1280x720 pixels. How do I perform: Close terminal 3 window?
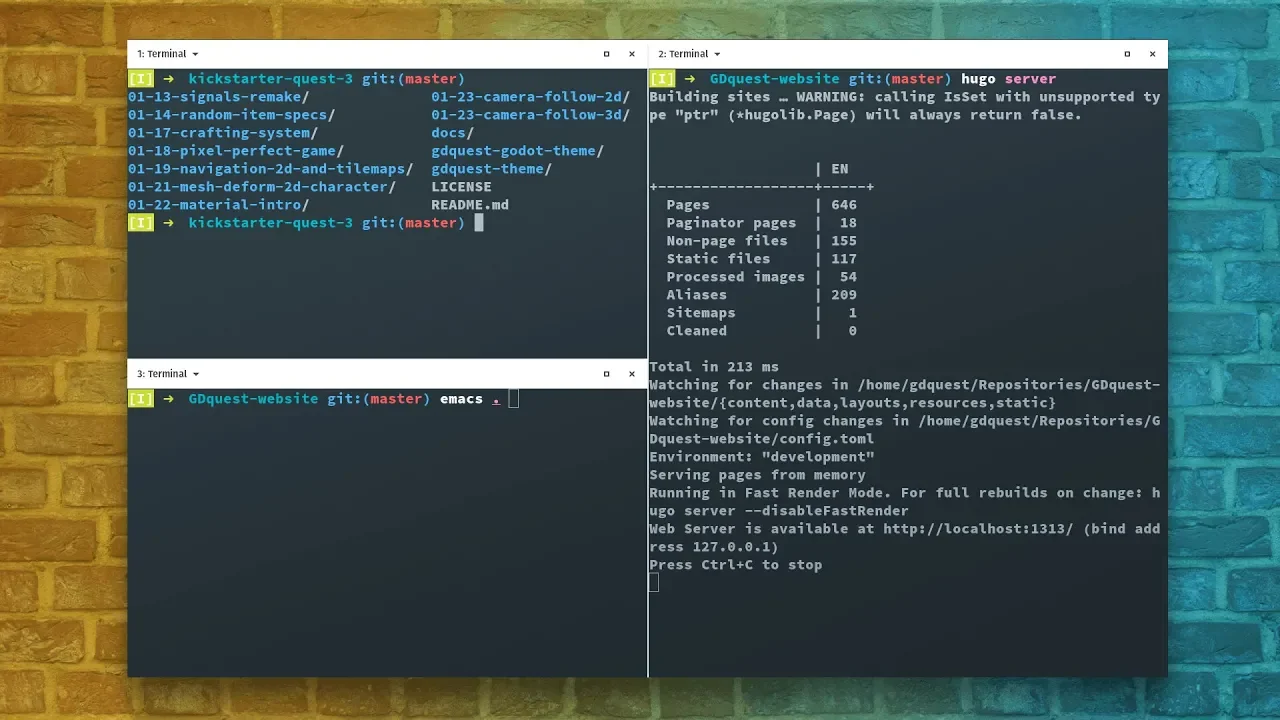click(x=632, y=374)
